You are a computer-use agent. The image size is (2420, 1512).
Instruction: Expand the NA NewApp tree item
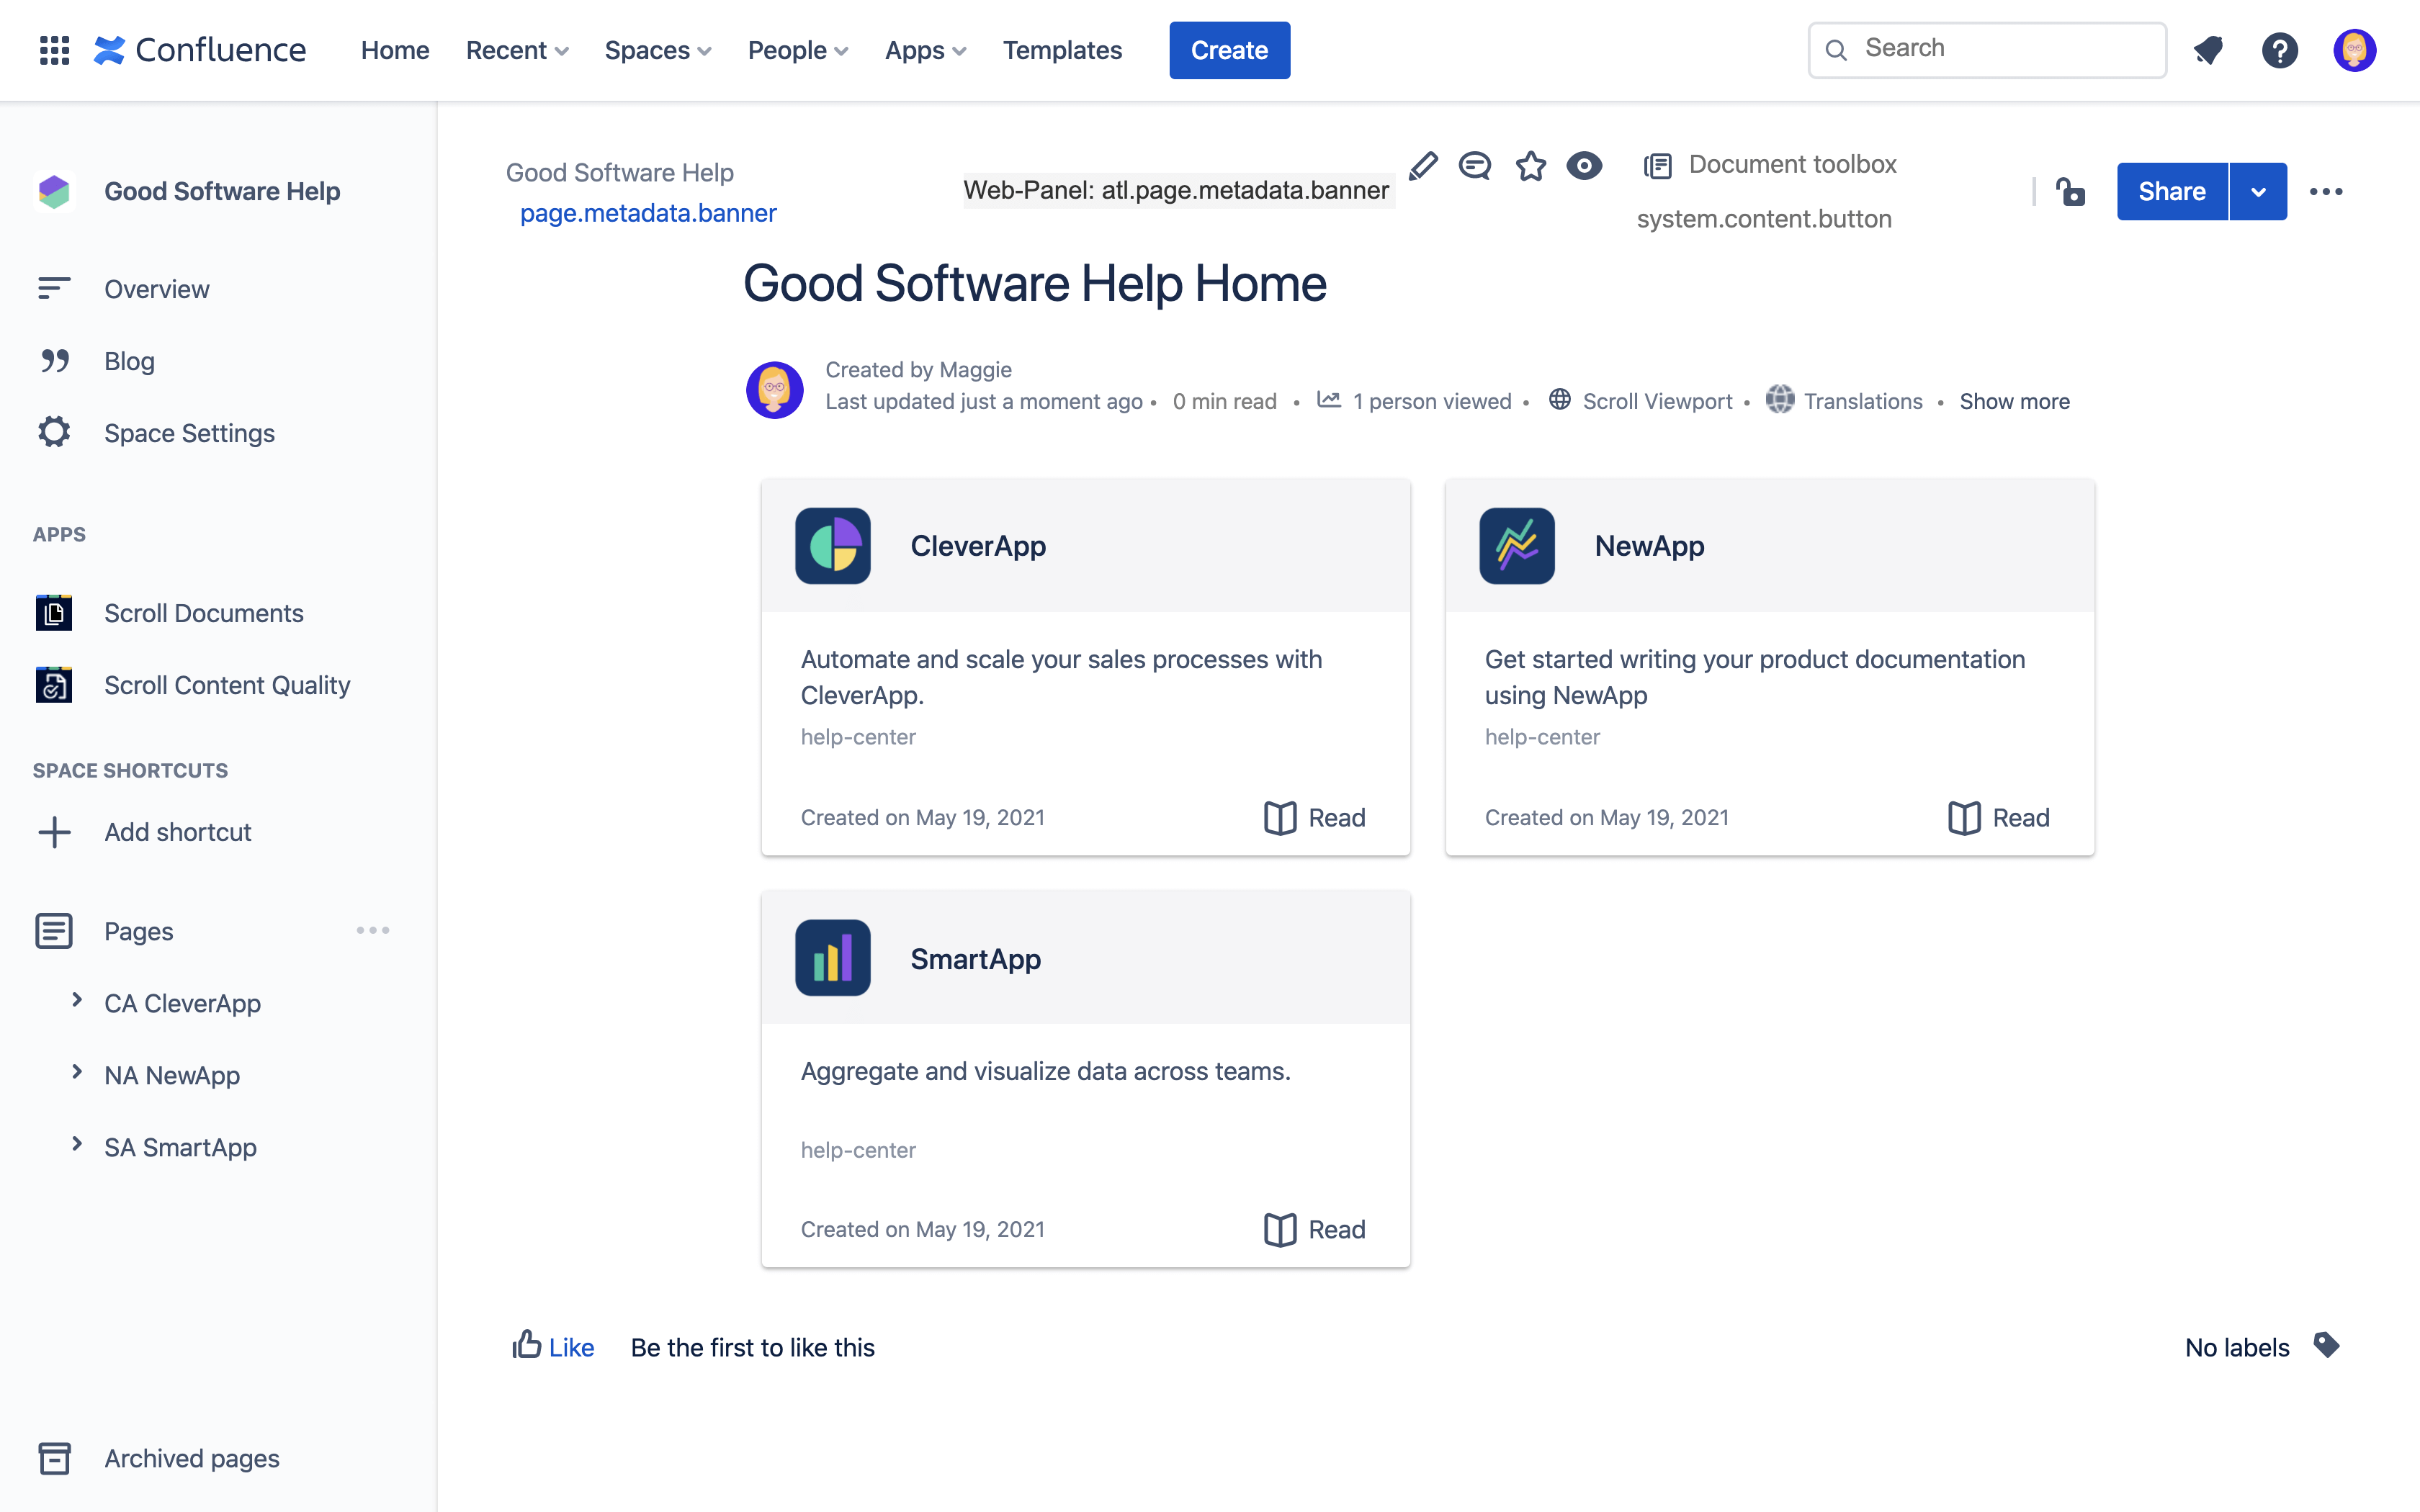click(x=76, y=1073)
